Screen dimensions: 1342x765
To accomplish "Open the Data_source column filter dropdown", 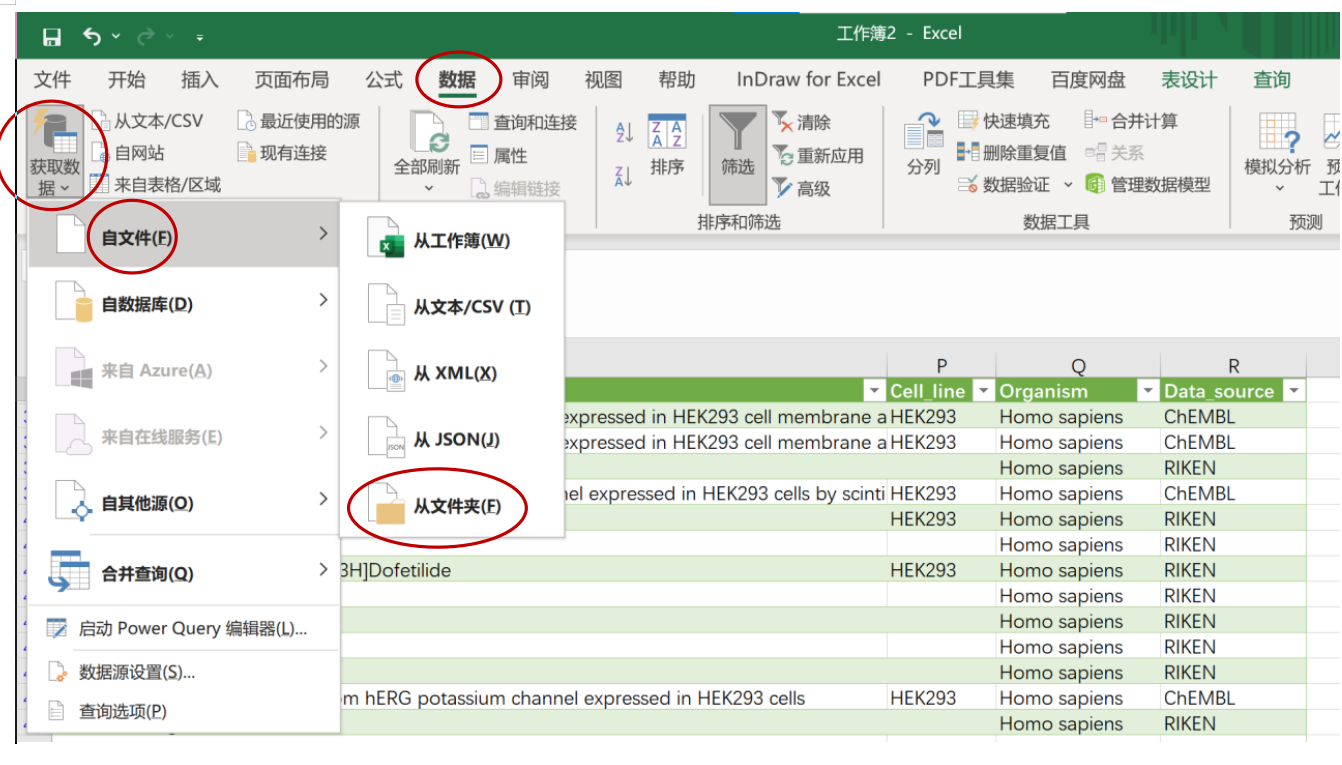I will (1295, 391).
